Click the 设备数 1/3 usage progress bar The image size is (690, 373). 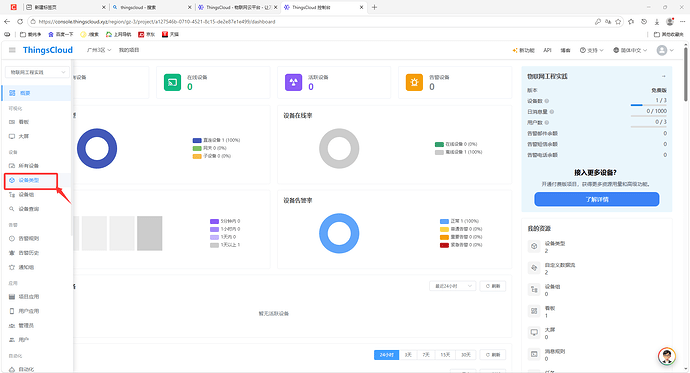click(648, 105)
